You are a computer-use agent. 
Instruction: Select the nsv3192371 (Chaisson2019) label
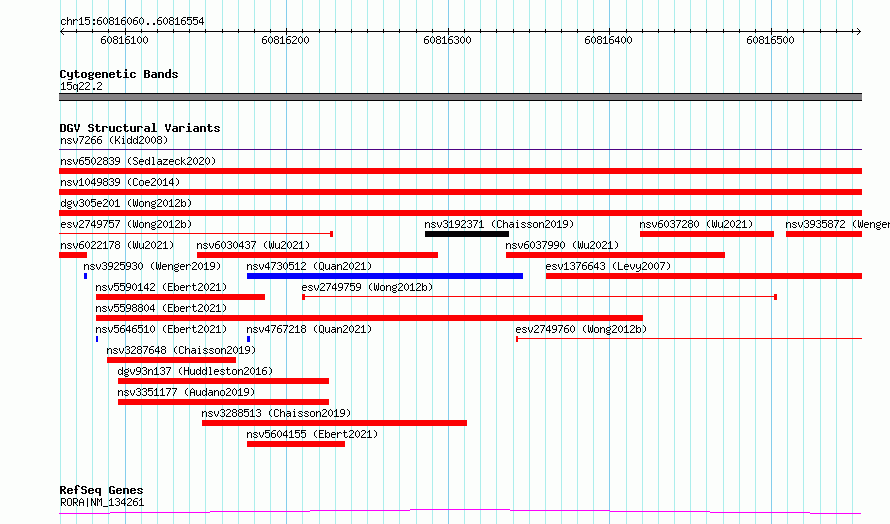tap(499, 224)
